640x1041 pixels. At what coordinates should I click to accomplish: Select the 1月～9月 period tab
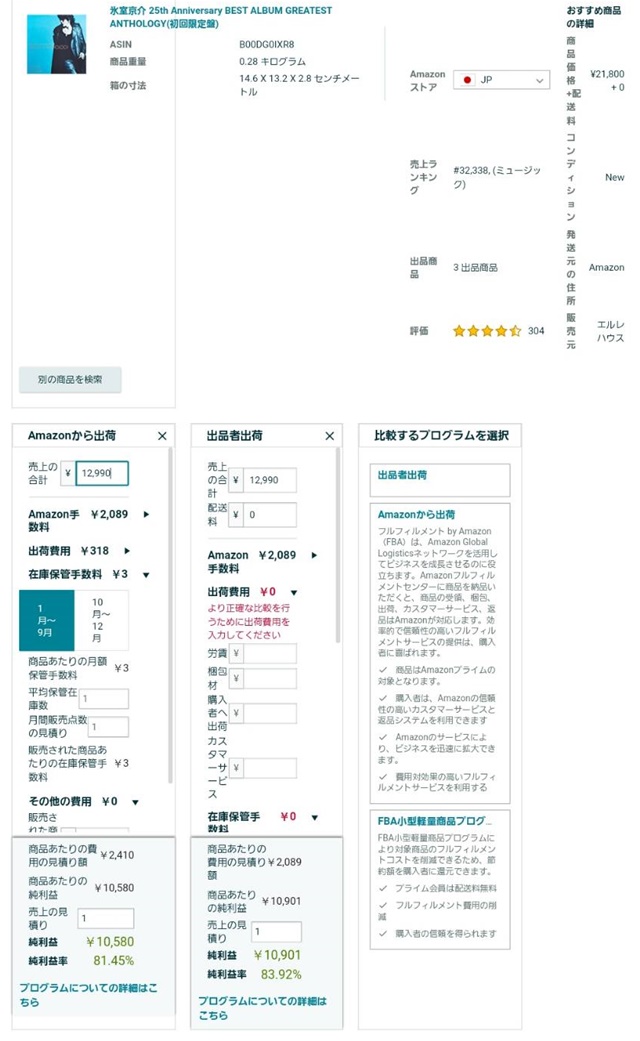pyautogui.click(x=46, y=620)
